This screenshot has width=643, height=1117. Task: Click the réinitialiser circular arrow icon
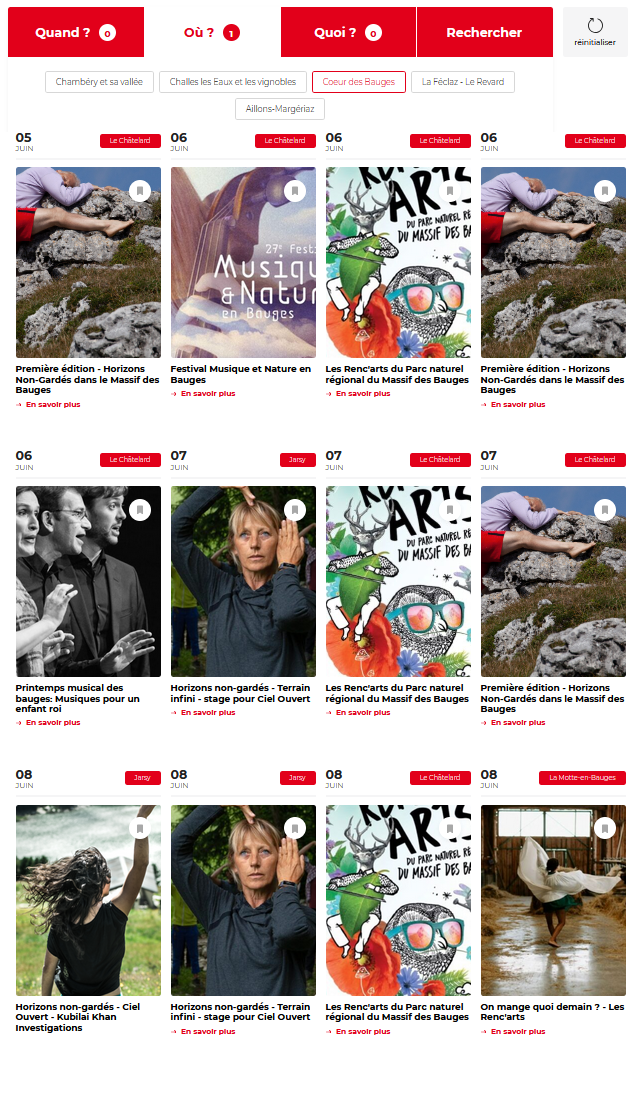coord(595,26)
